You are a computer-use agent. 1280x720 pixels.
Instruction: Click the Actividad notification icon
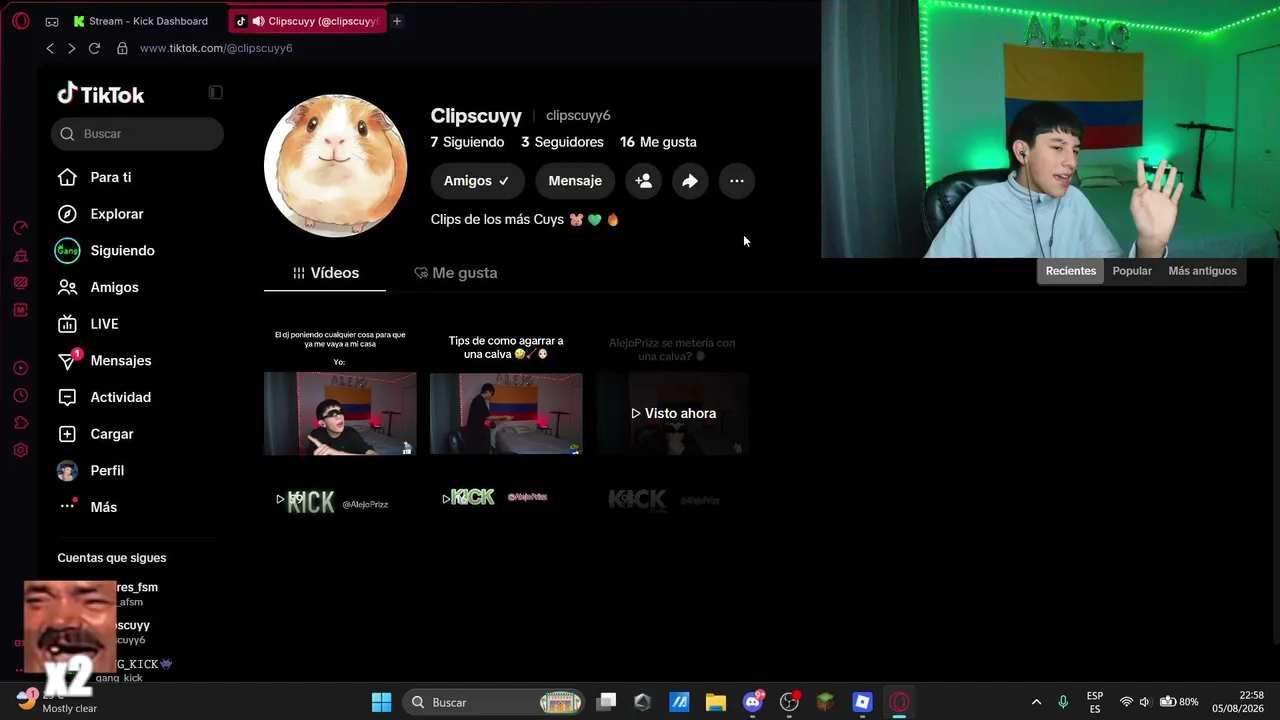click(x=67, y=397)
